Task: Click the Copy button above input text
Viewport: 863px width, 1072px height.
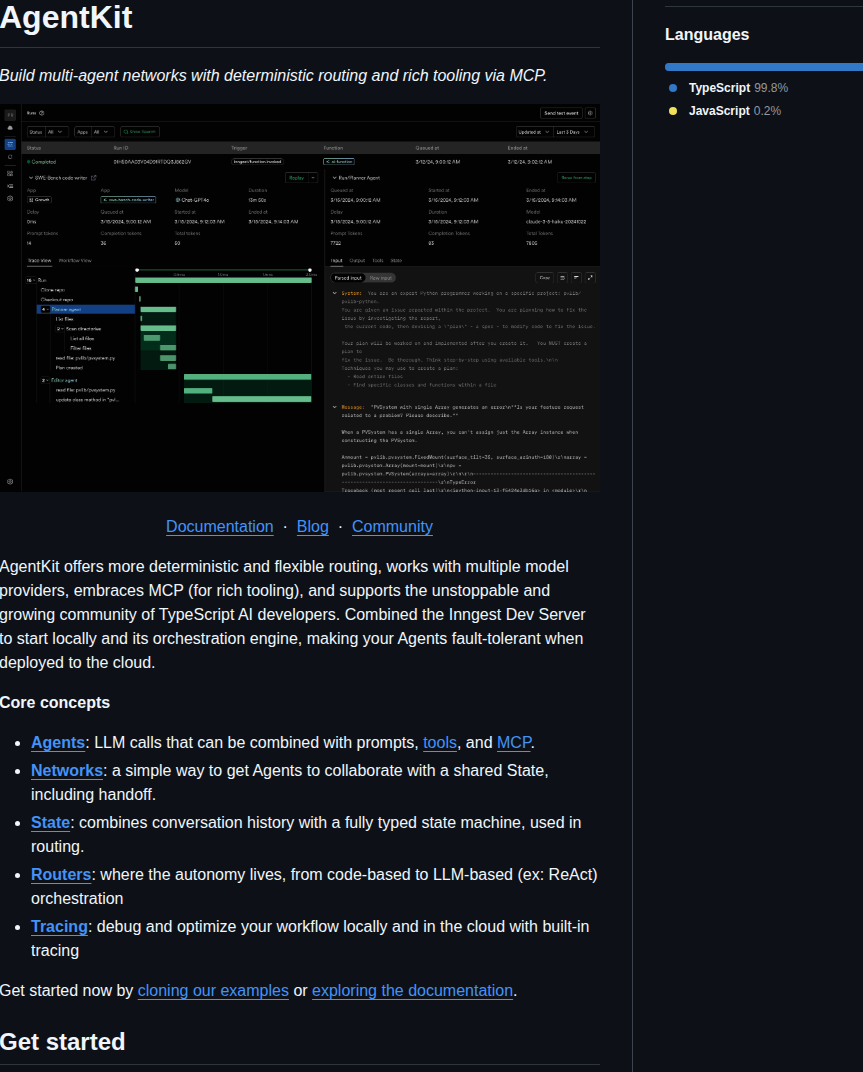Action: click(x=544, y=278)
